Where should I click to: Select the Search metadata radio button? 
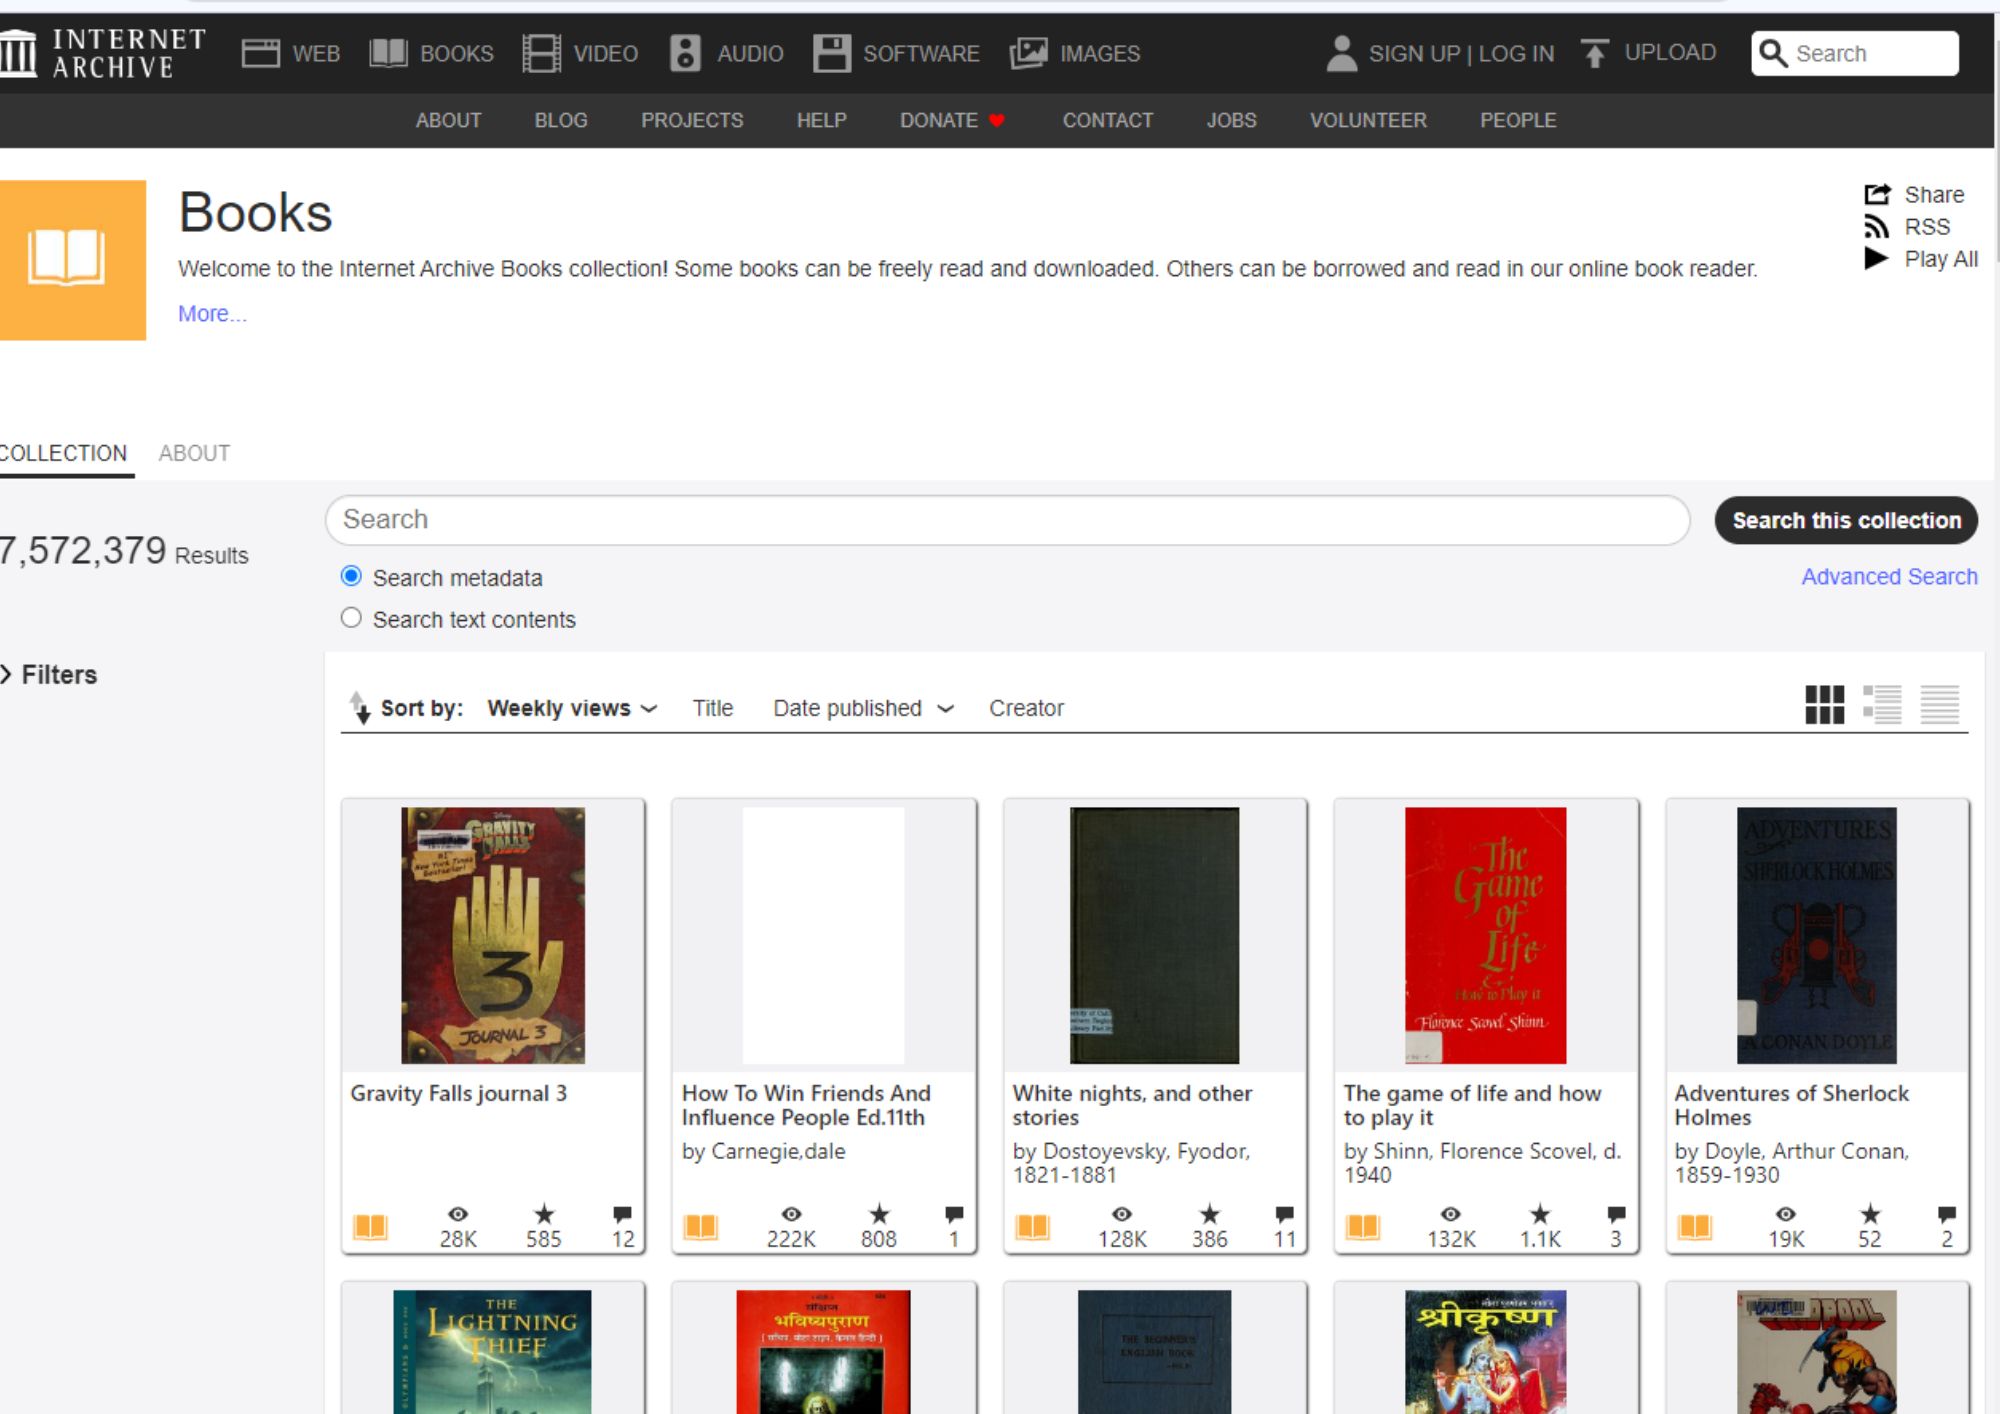pyautogui.click(x=351, y=576)
